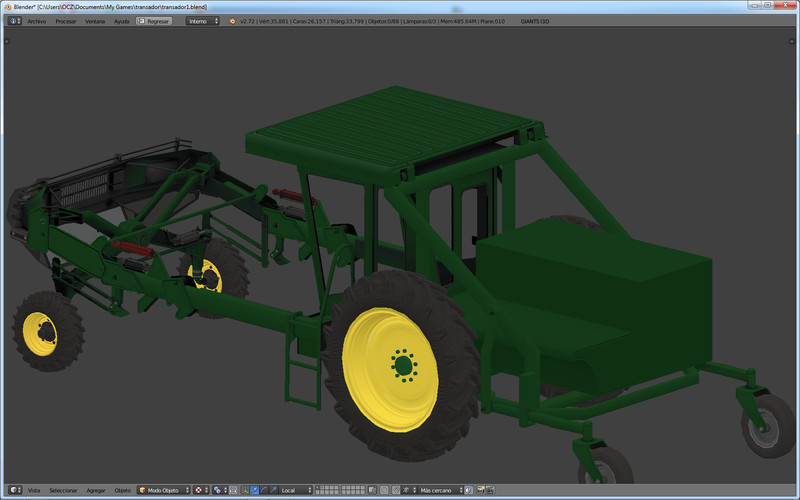
Task: Select the rotate manipulator icon
Action: [262, 490]
